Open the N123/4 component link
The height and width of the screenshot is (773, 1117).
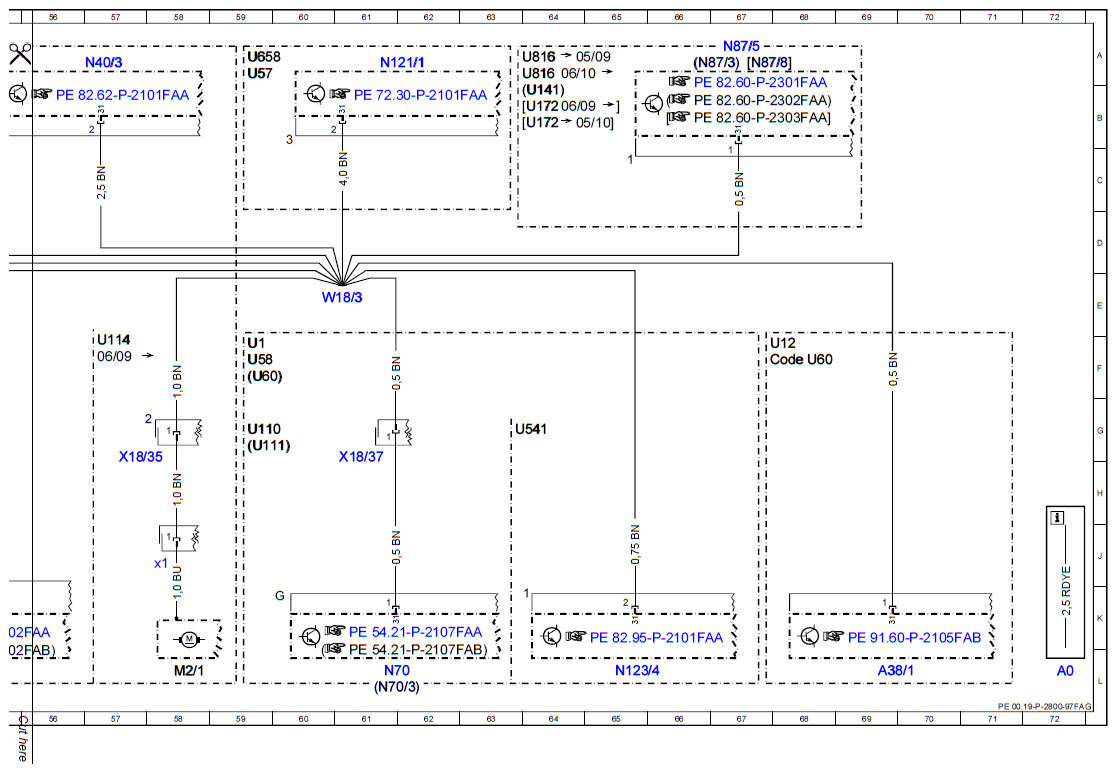637,670
